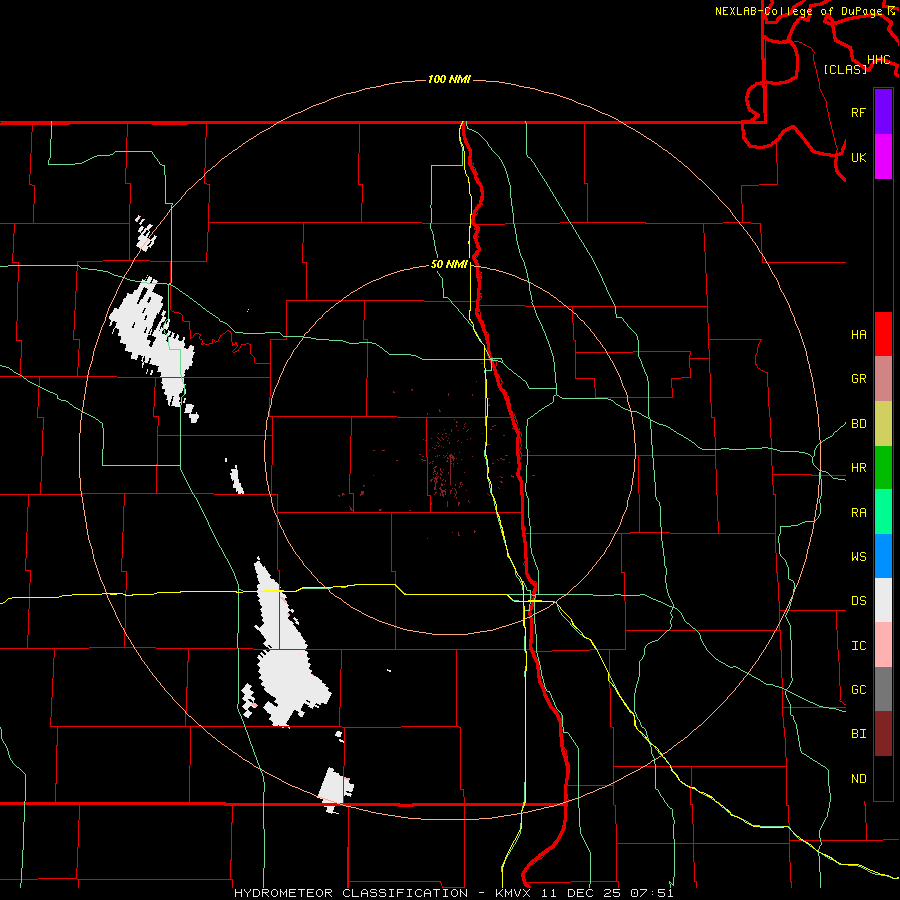This screenshot has width=900, height=900.
Task: Click the KMVX radar site identifier
Action: point(514,893)
